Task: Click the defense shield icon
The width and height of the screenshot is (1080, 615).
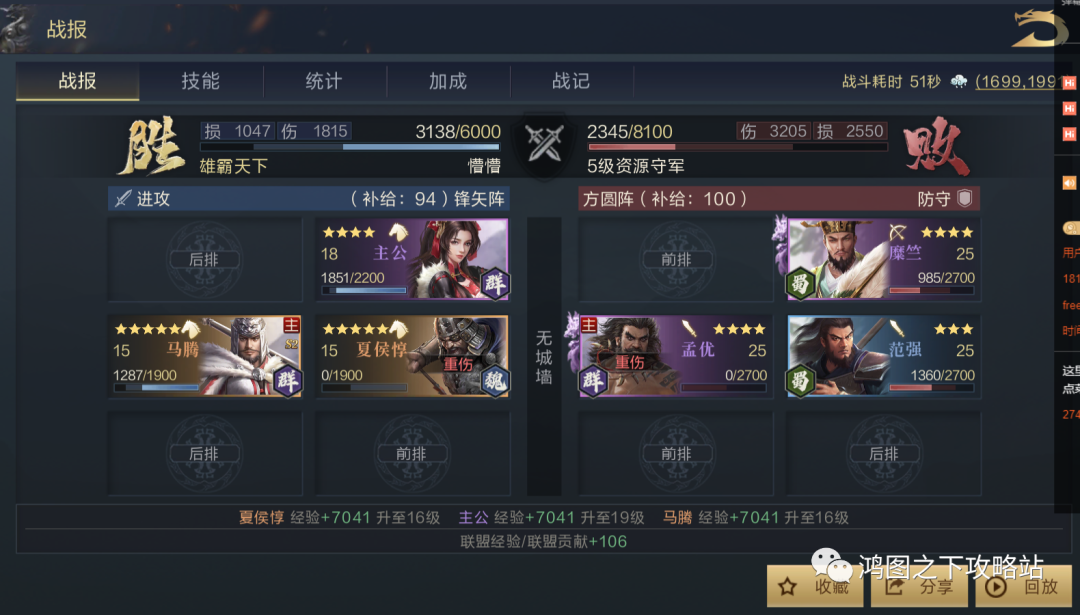Action: point(965,198)
